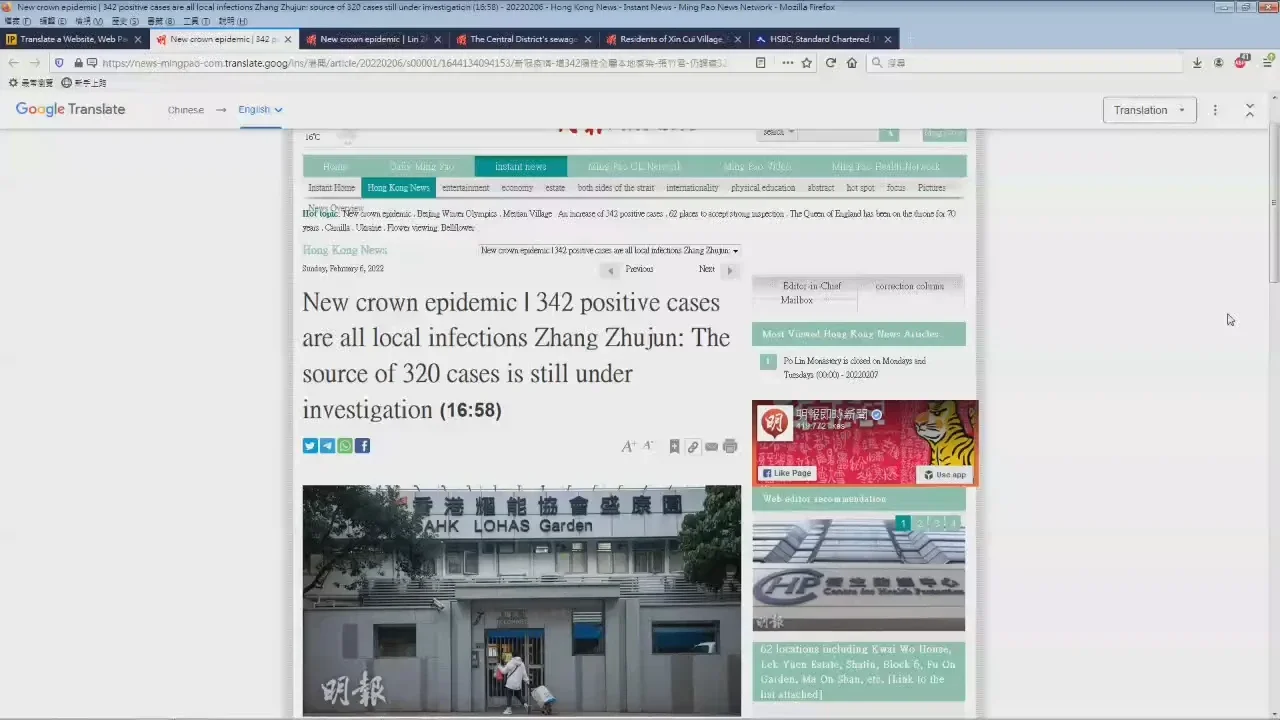Copy the article link using chain icon
This screenshot has height=720, width=1280.
click(x=692, y=447)
